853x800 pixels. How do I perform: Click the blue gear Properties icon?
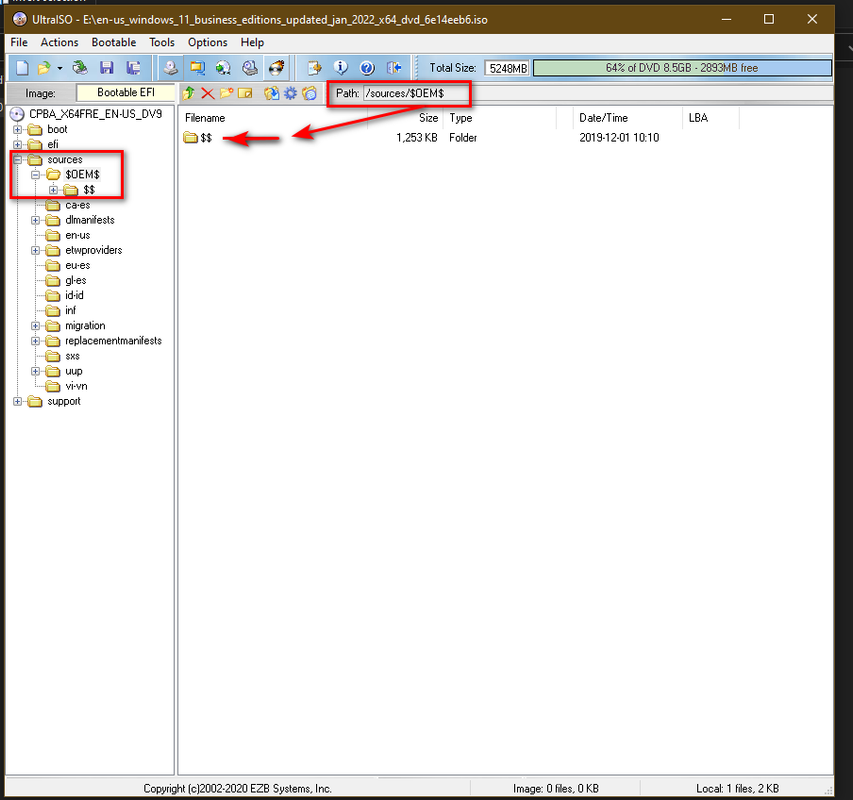click(x=290, y=94)
